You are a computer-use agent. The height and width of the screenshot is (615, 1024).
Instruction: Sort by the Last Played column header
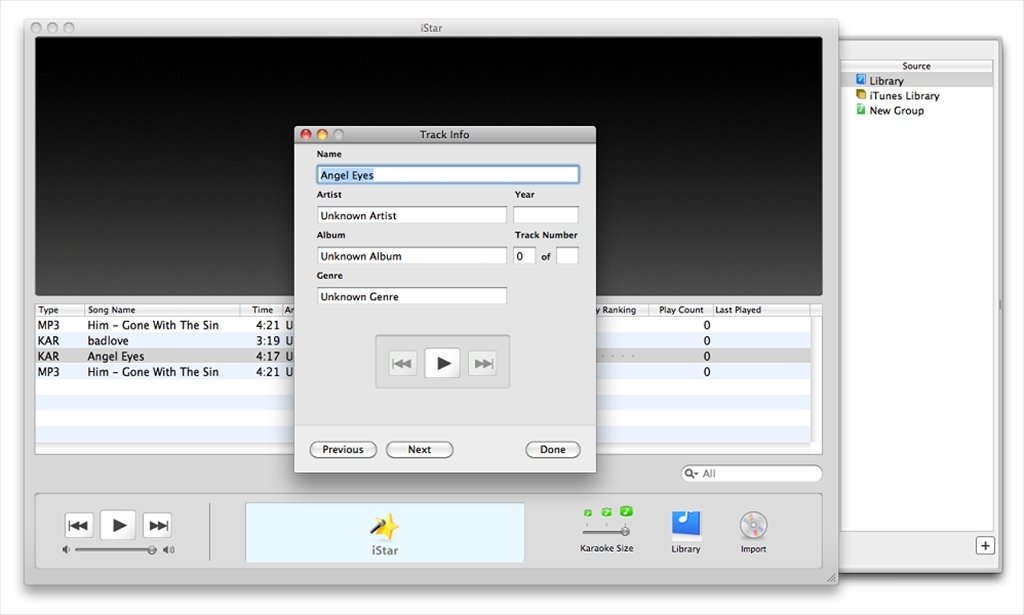tap(761, 309)
